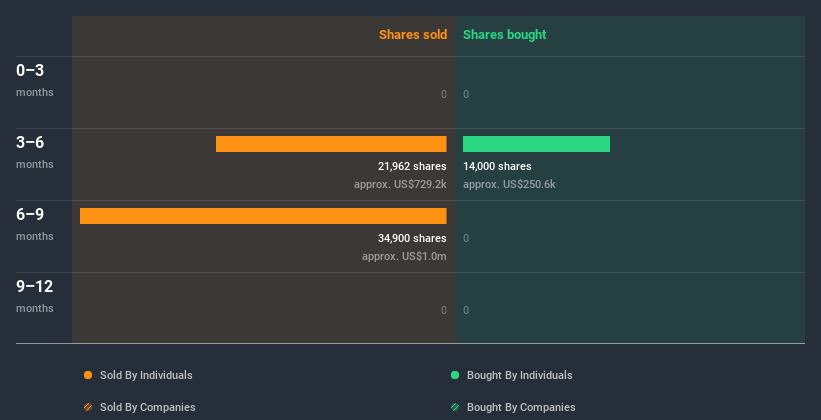The height and width of the screenshot is (420, 821).
Task: Click the orange sold bar for 3–6 months
Action: pos(331,144)
